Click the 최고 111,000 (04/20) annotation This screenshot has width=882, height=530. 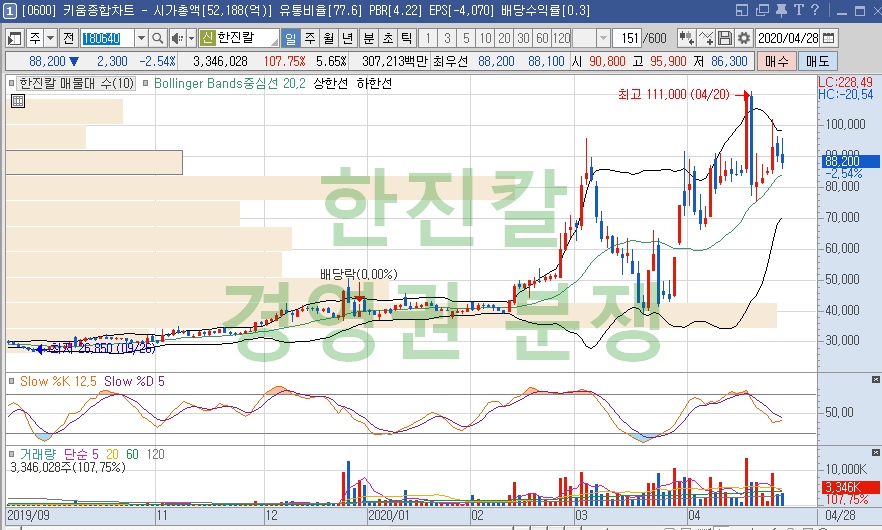click(674, 94)
